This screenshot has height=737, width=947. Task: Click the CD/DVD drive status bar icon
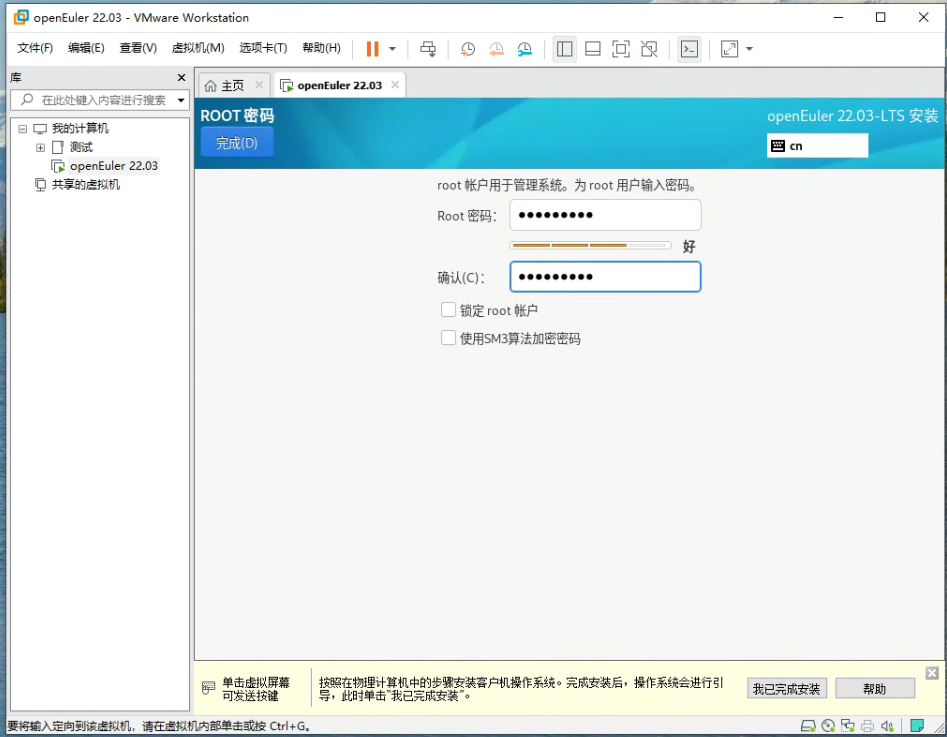click(x=828, y=726)
